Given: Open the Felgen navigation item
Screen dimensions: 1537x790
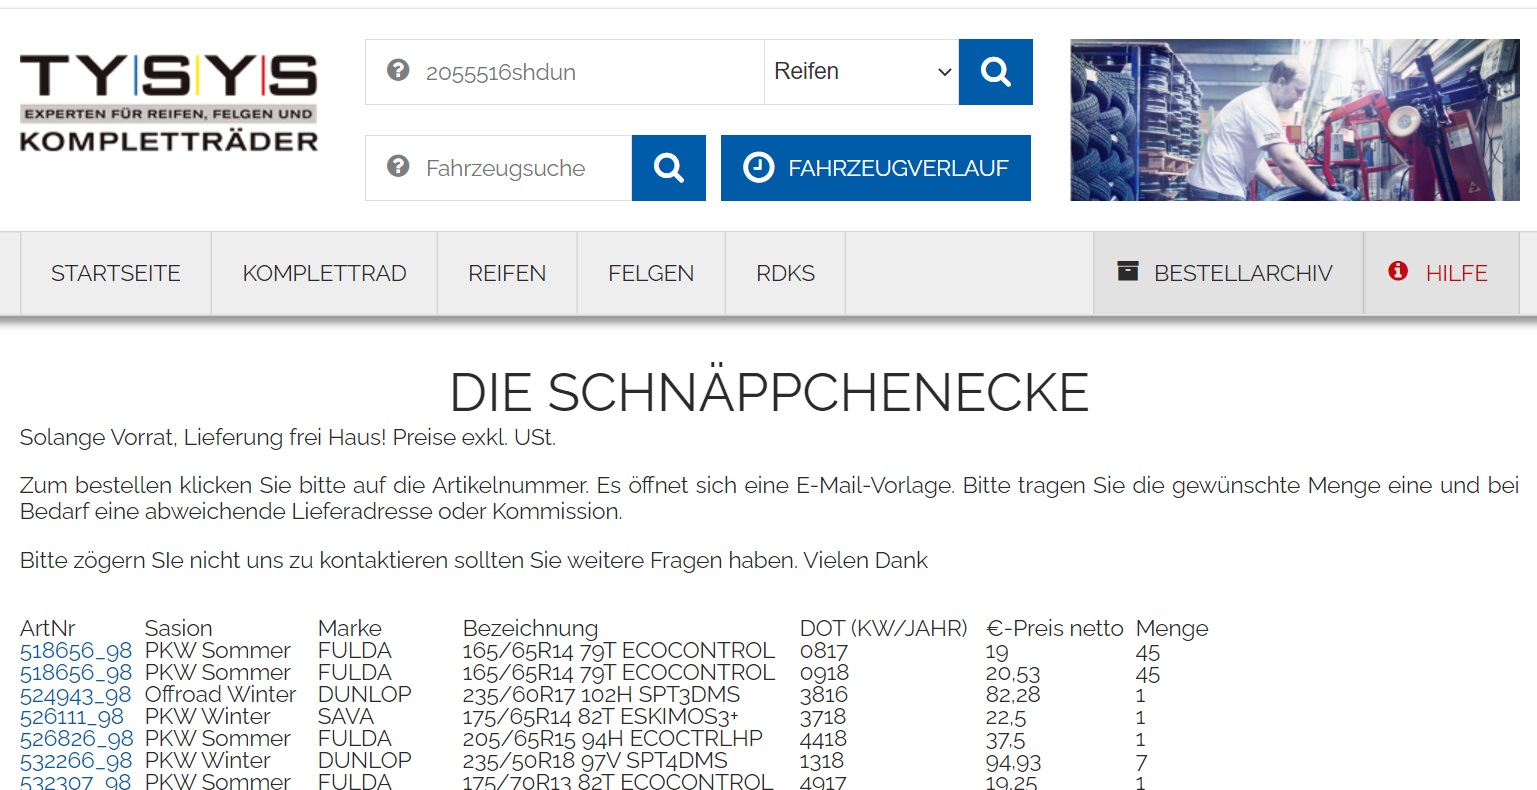Looking at the screenshot, I should tap(651, 274).
